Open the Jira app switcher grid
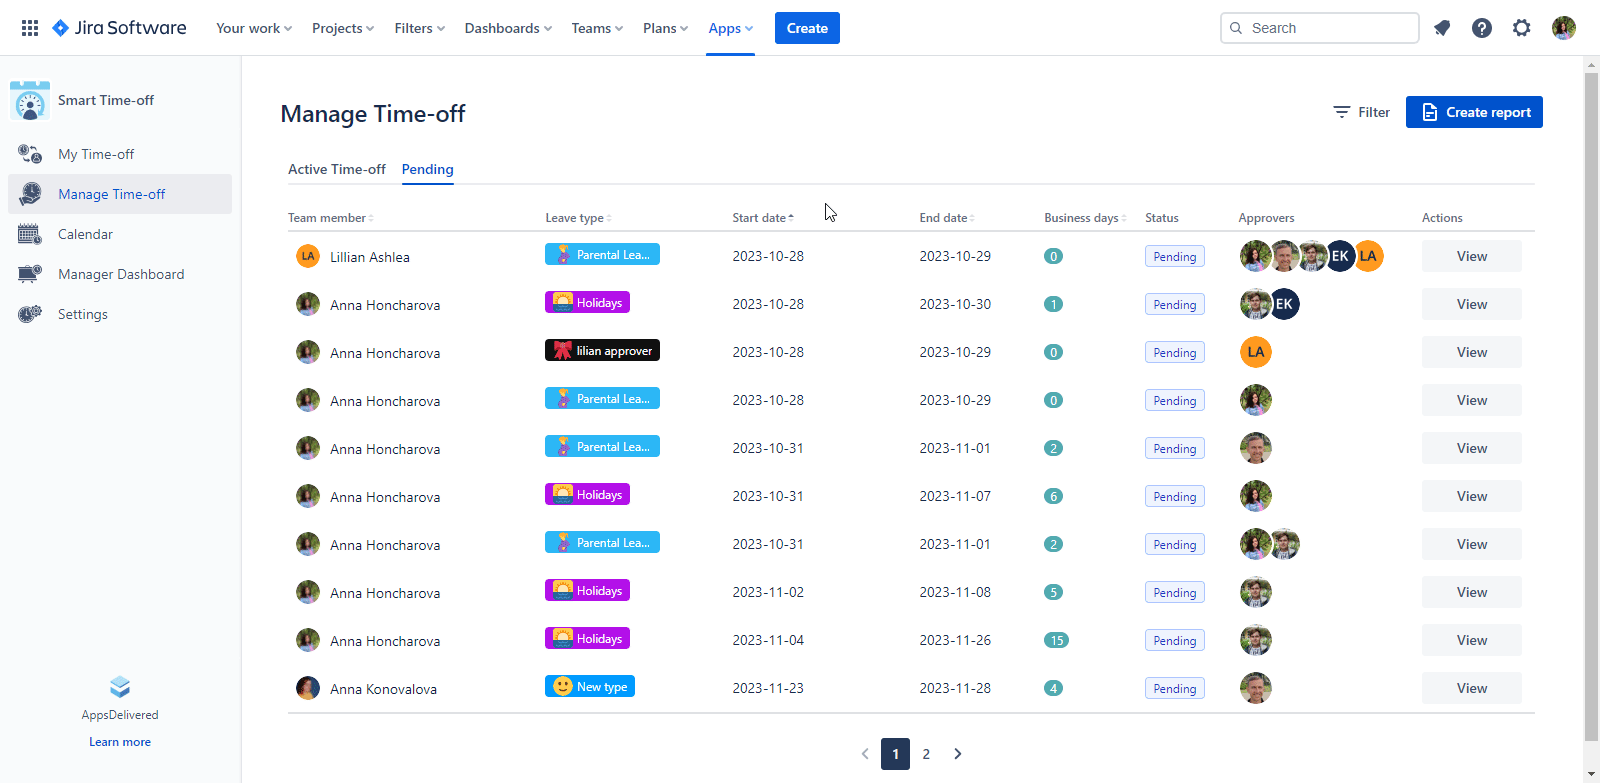The height and width of the screenshot is (783, 1600). [30, 28]
